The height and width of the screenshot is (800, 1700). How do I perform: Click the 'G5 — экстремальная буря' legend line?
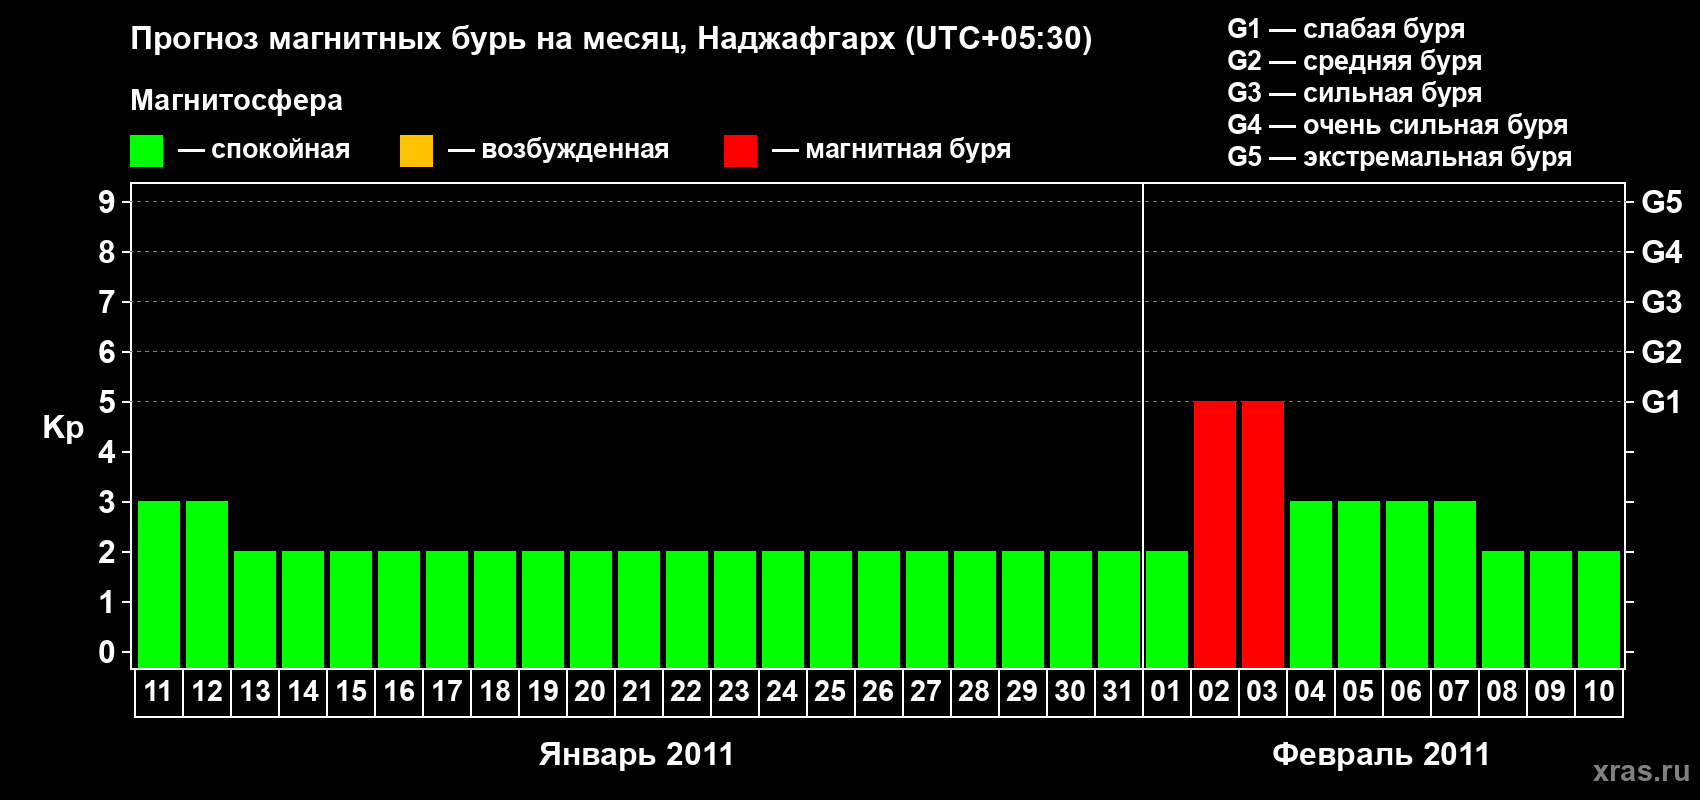[1400, 157]
